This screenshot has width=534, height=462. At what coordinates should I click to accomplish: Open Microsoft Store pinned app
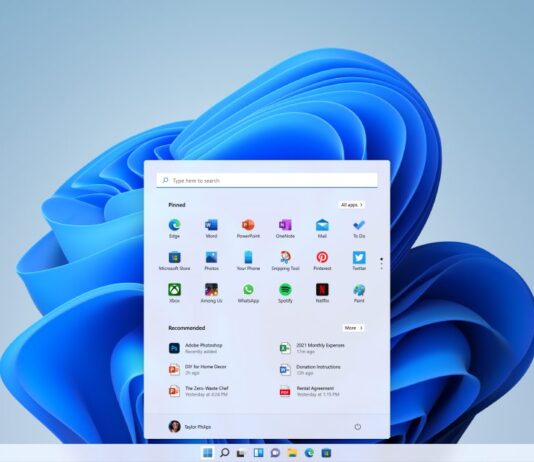pyautogui.click(x=174, y=261)
